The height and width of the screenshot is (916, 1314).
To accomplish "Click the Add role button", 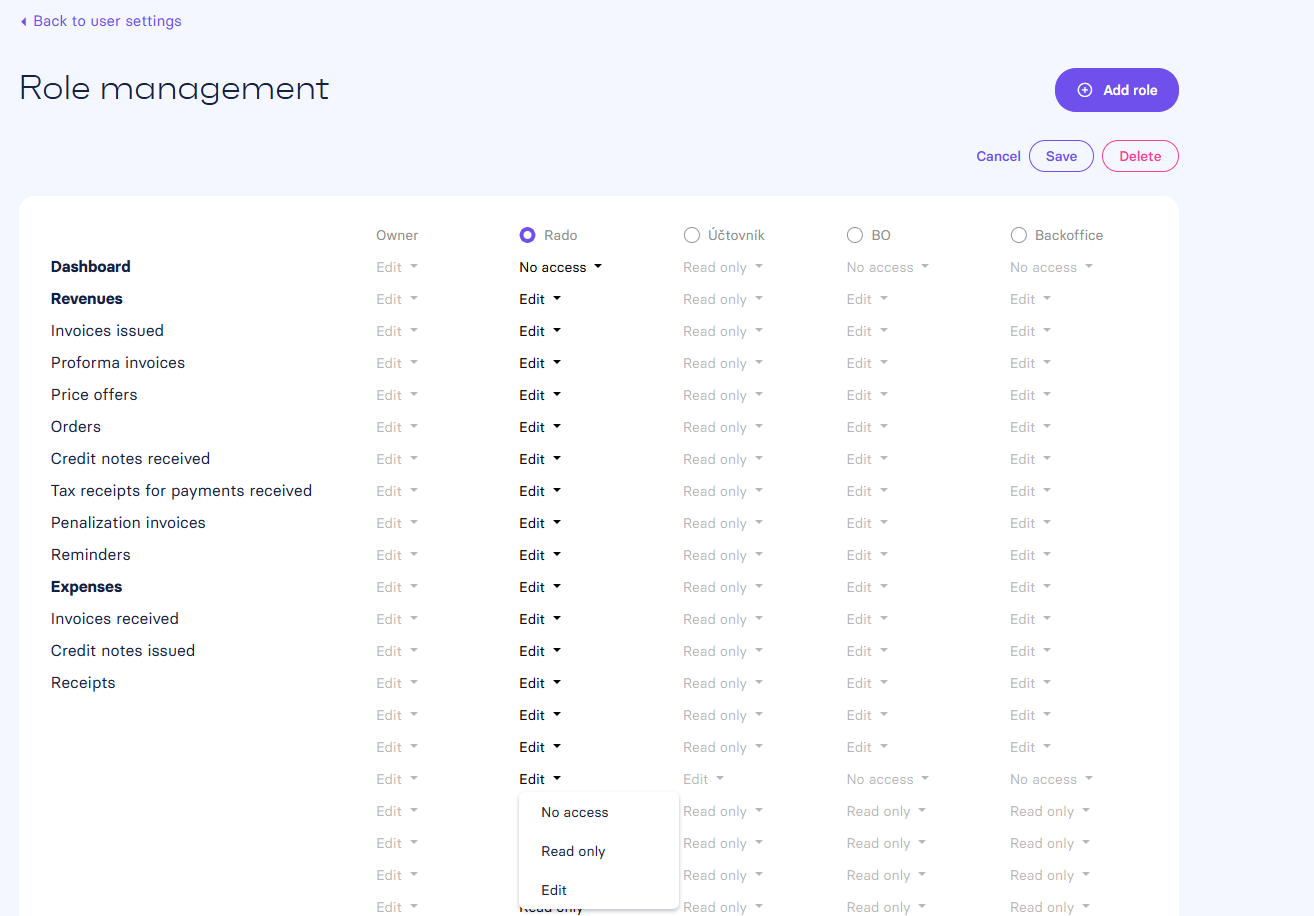I will point(1116,90).
